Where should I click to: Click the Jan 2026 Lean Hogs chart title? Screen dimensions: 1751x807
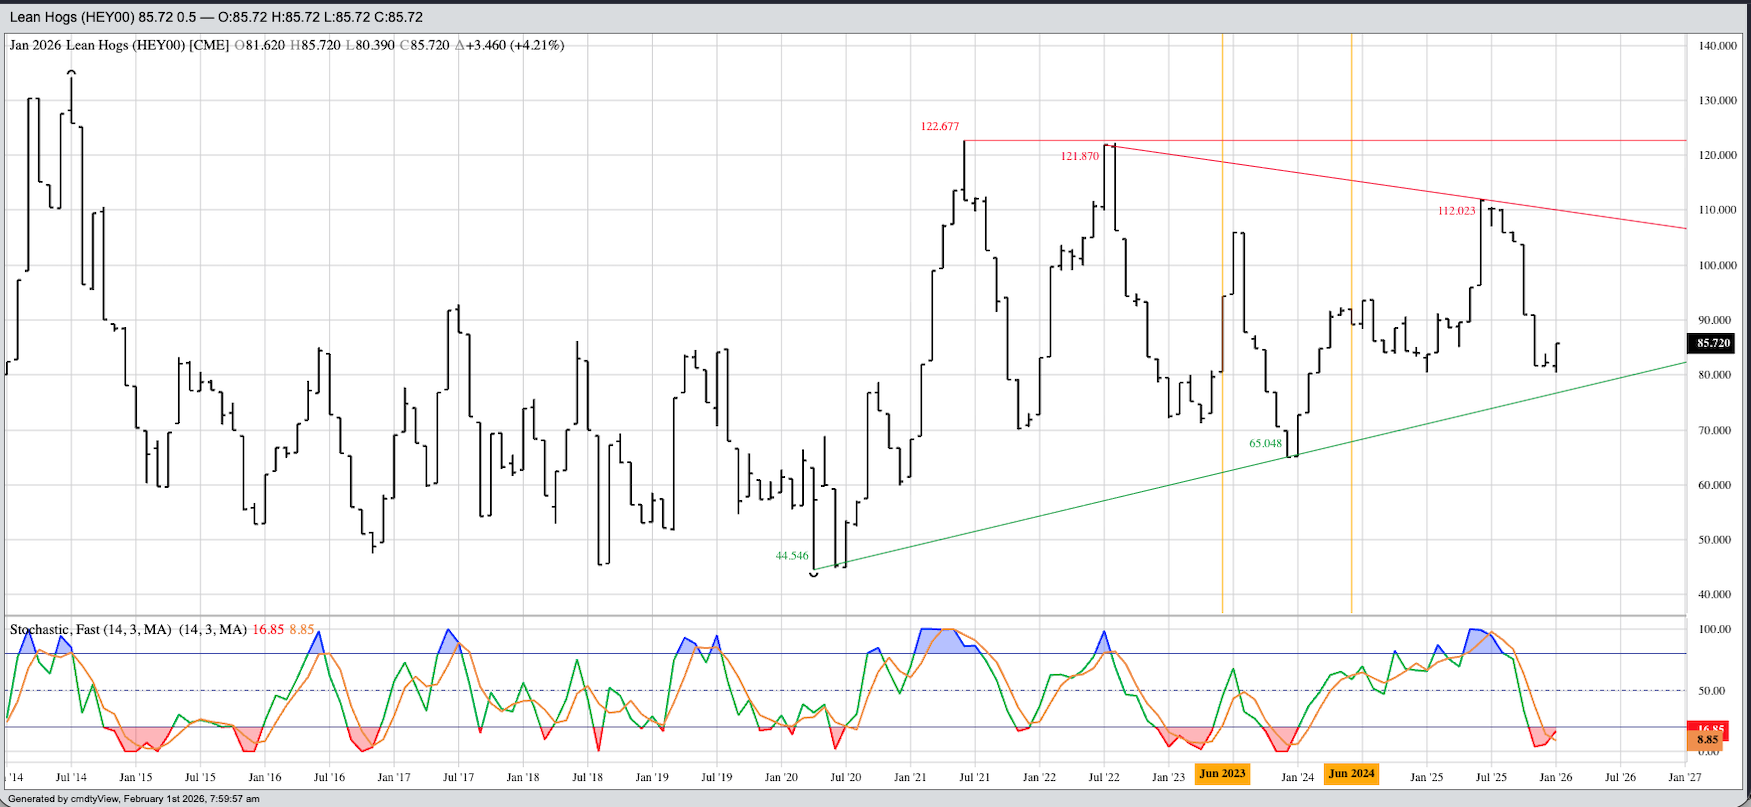coord(119,46)
